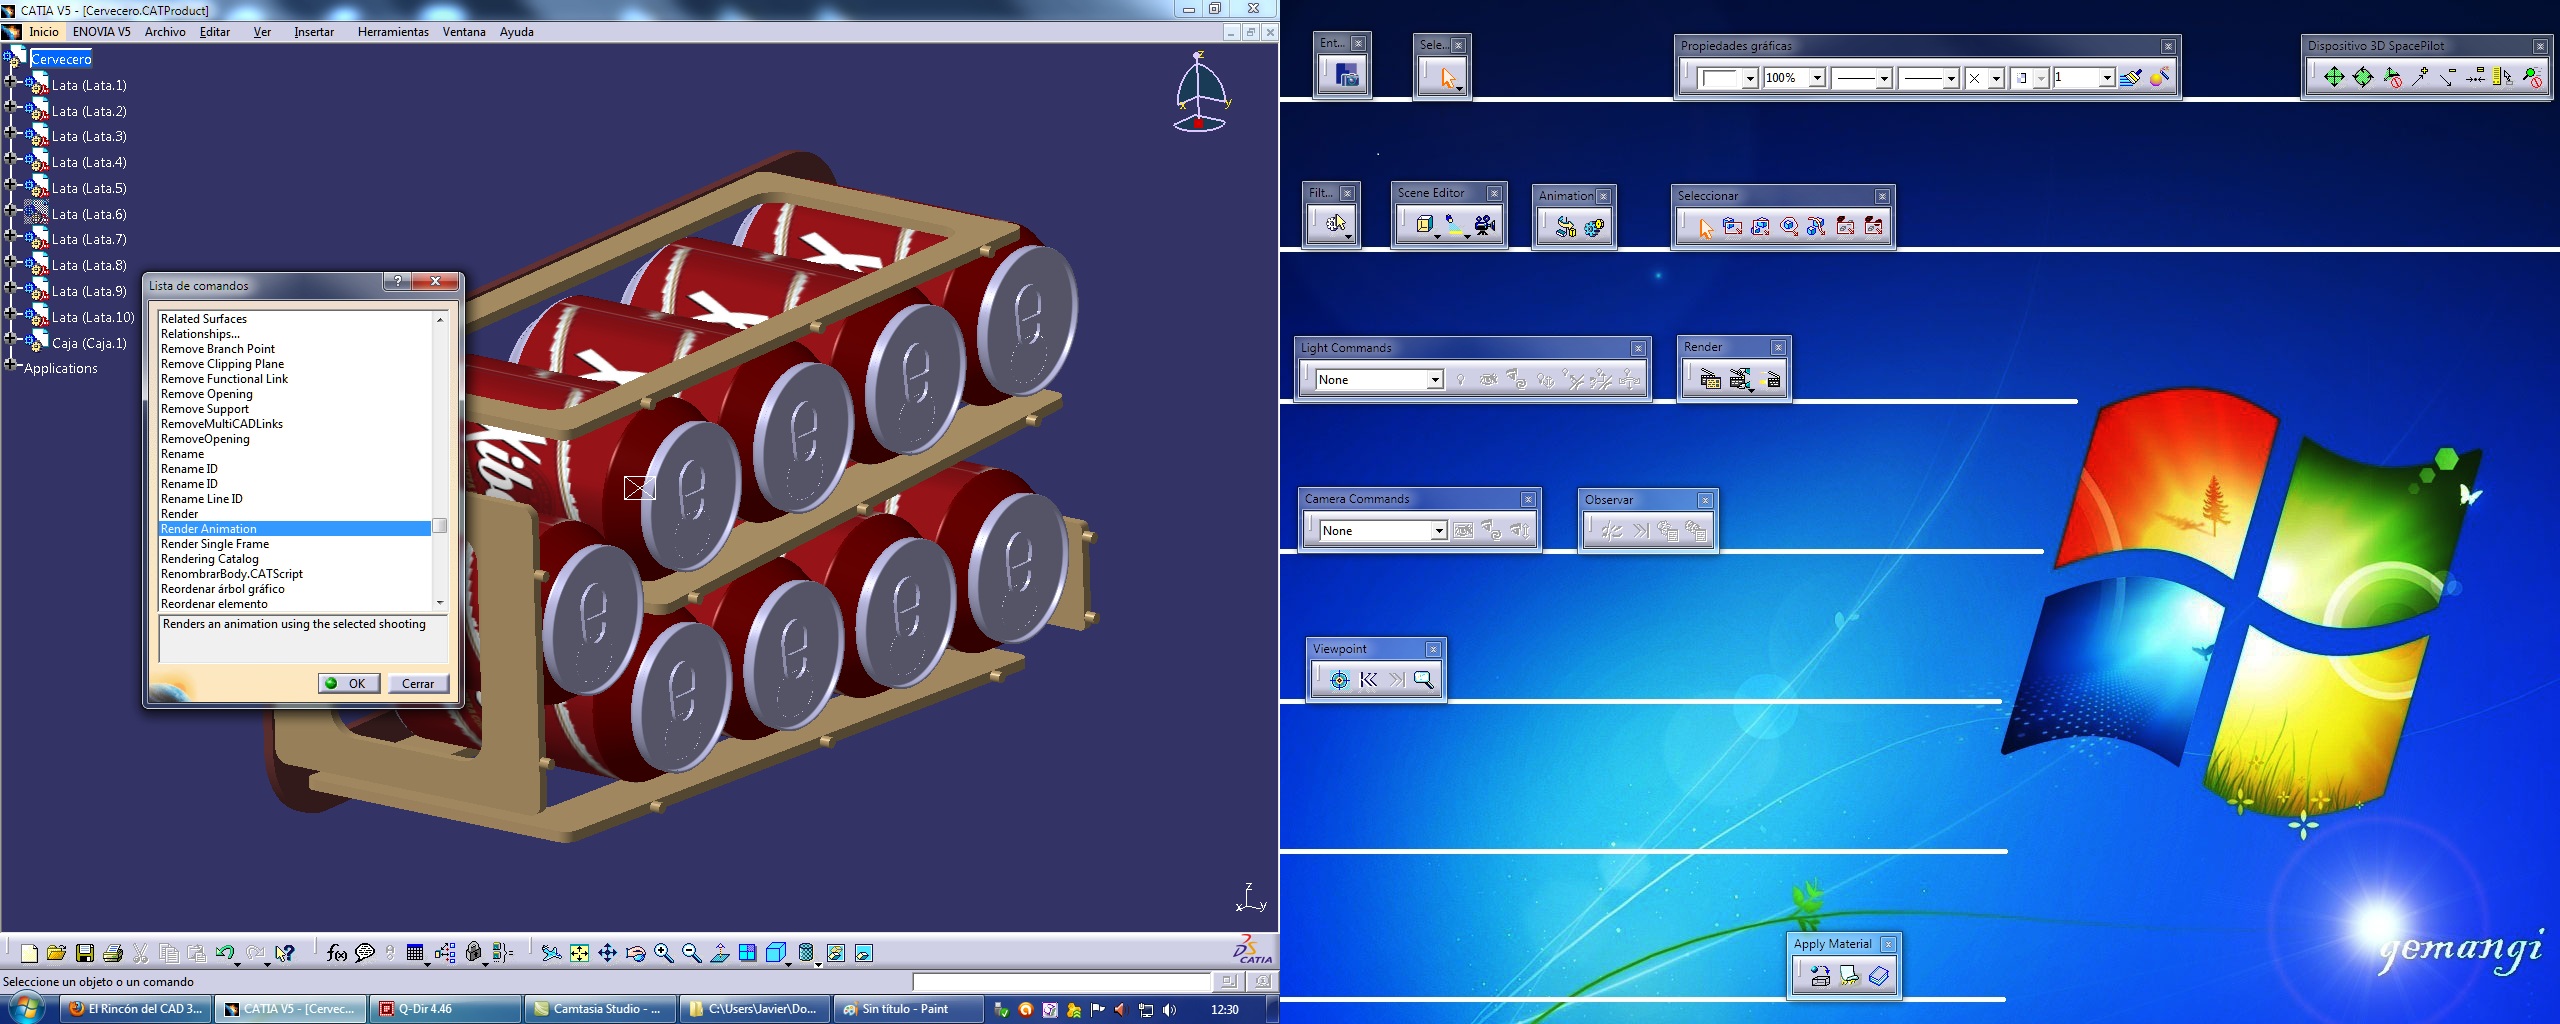Select Render Single Frame in command list
Screen dimensions: 2560x1024
point(295,544)
